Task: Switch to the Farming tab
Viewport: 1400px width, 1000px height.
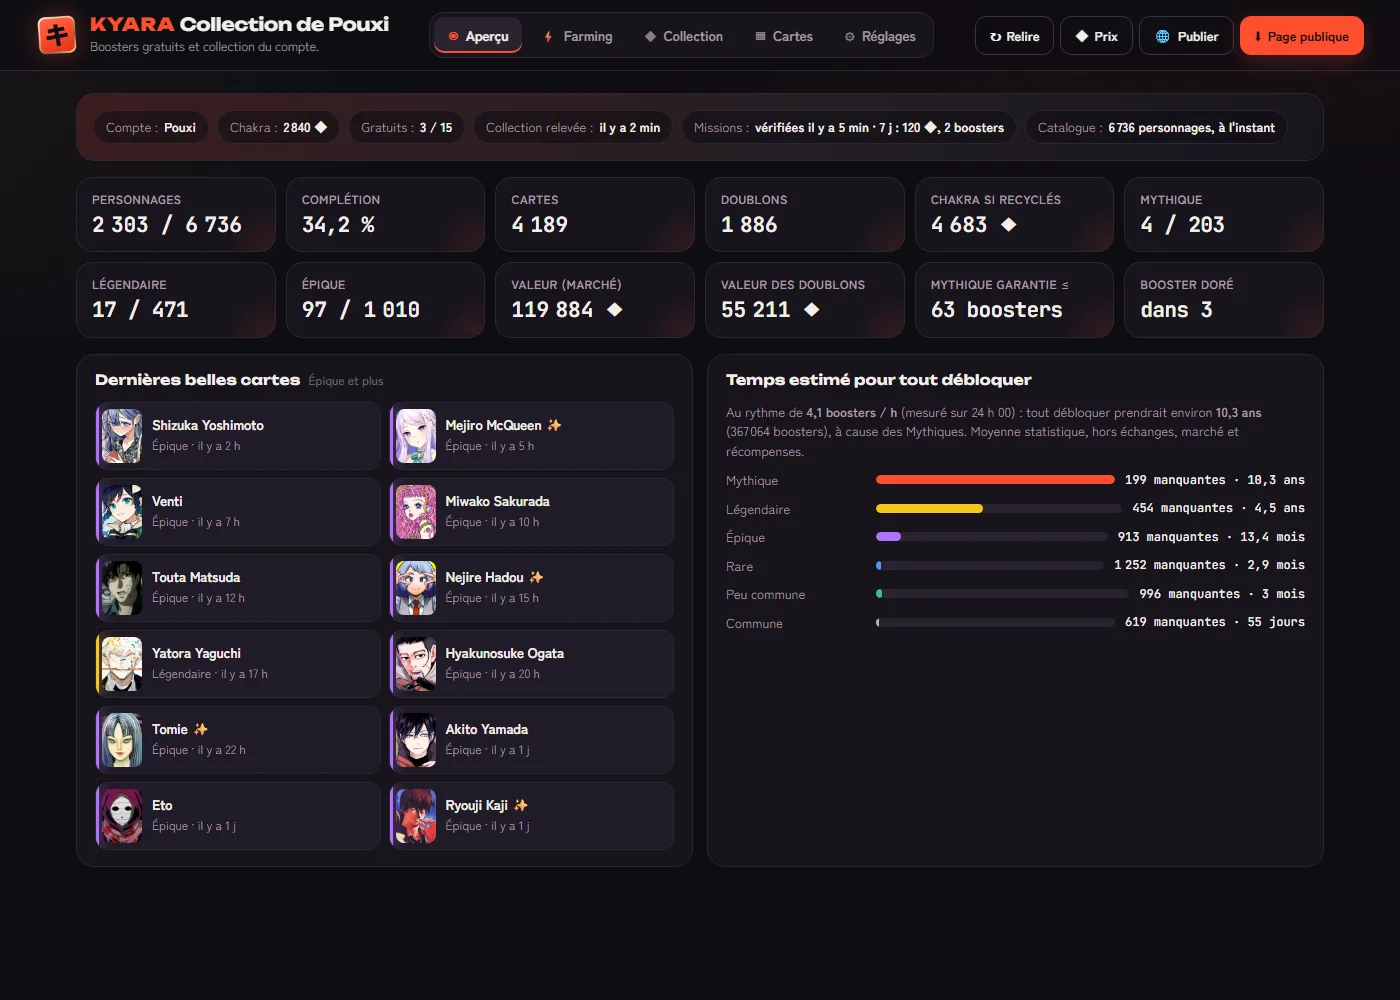Action: pyautogui.click(x=578, y=36)
